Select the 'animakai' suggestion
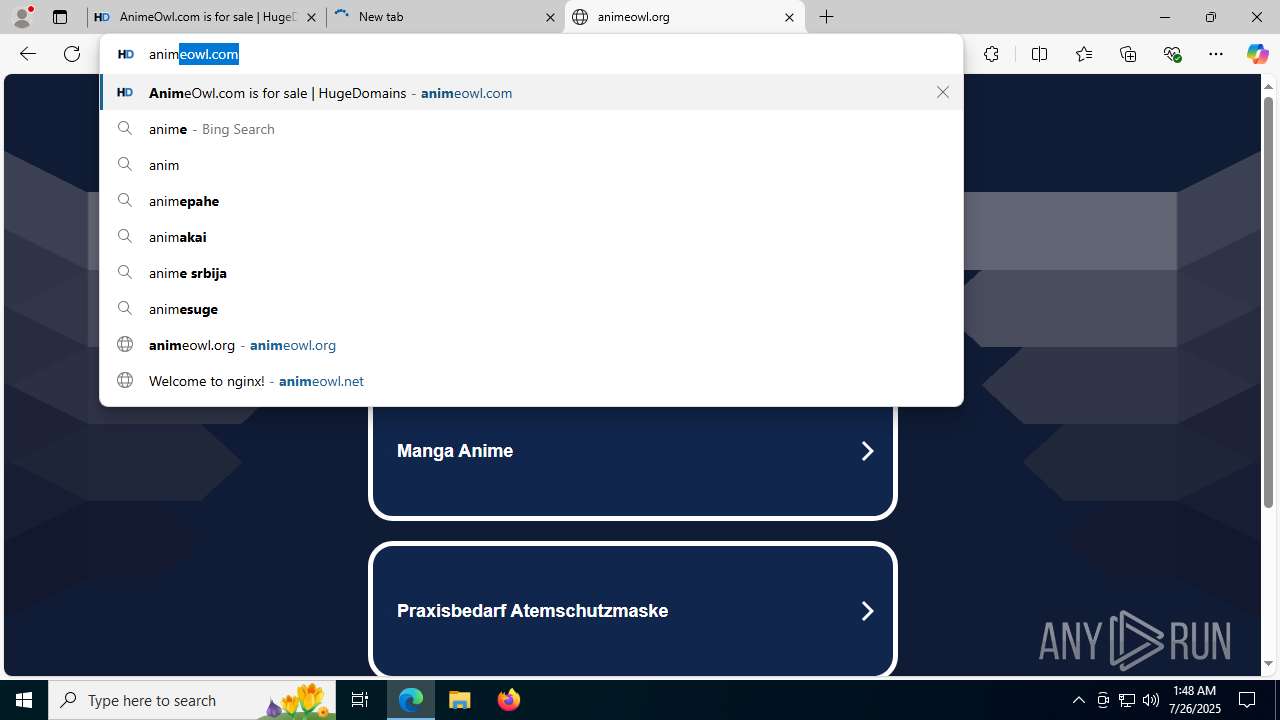This screenshot has height=720, width=1280. coord(531,237)
